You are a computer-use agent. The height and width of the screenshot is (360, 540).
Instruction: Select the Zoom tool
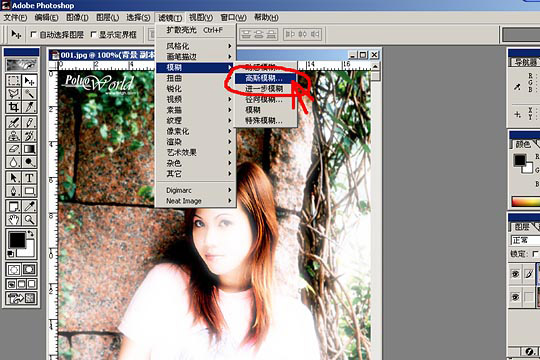click(29, 219)
